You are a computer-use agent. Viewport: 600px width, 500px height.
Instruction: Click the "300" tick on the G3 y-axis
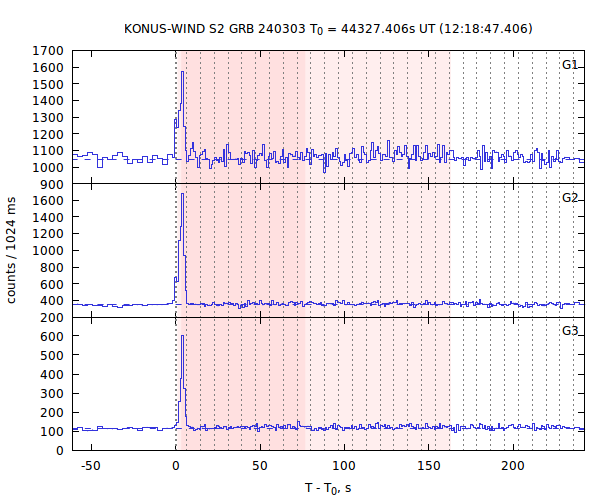(x=52, y=393)
